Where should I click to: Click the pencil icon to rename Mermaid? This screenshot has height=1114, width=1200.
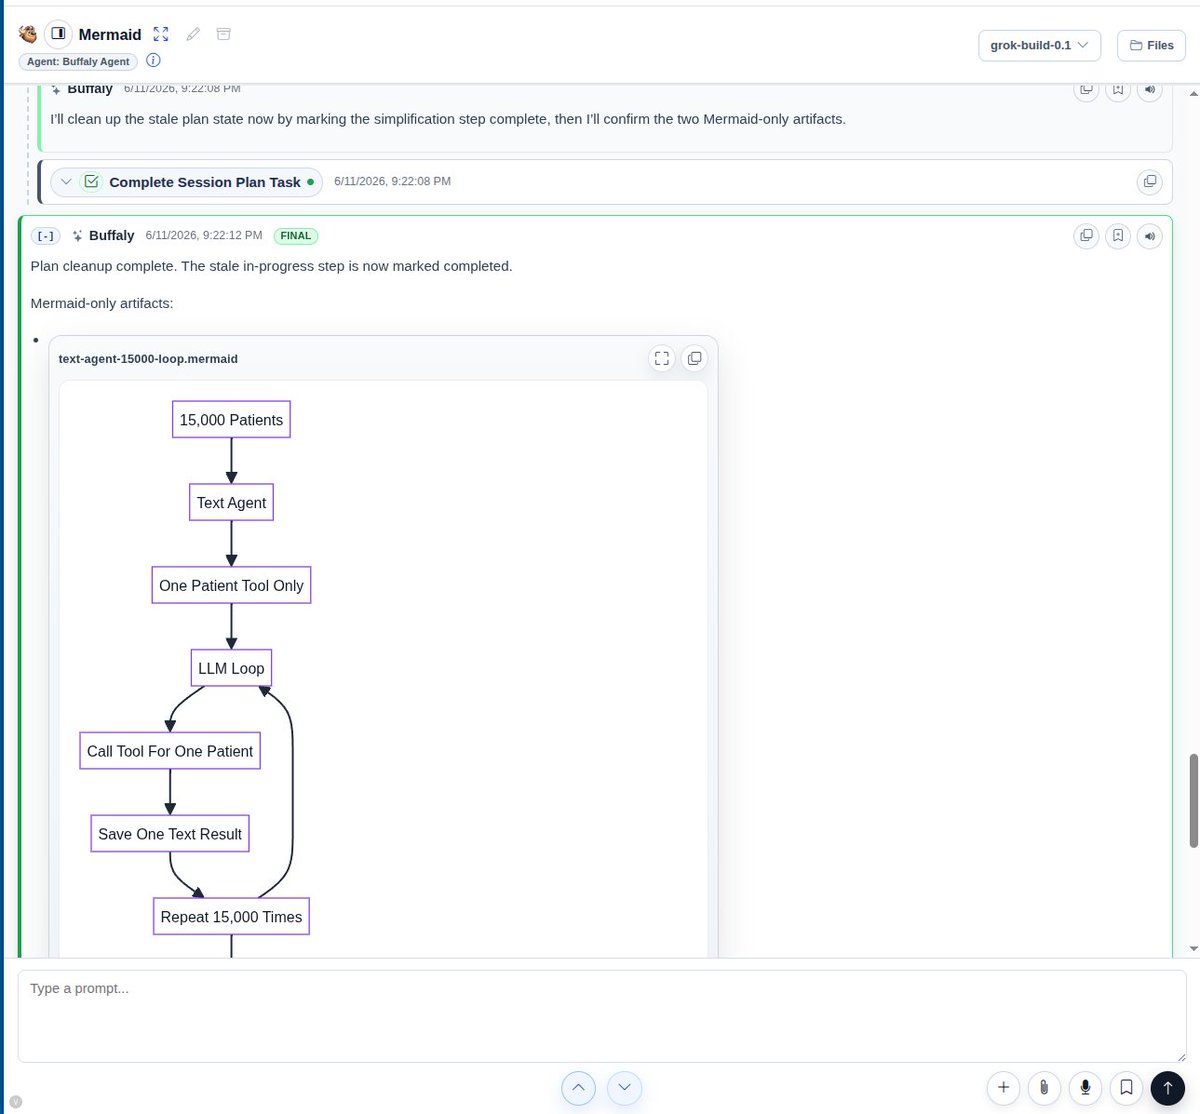(x=193, y=34)
